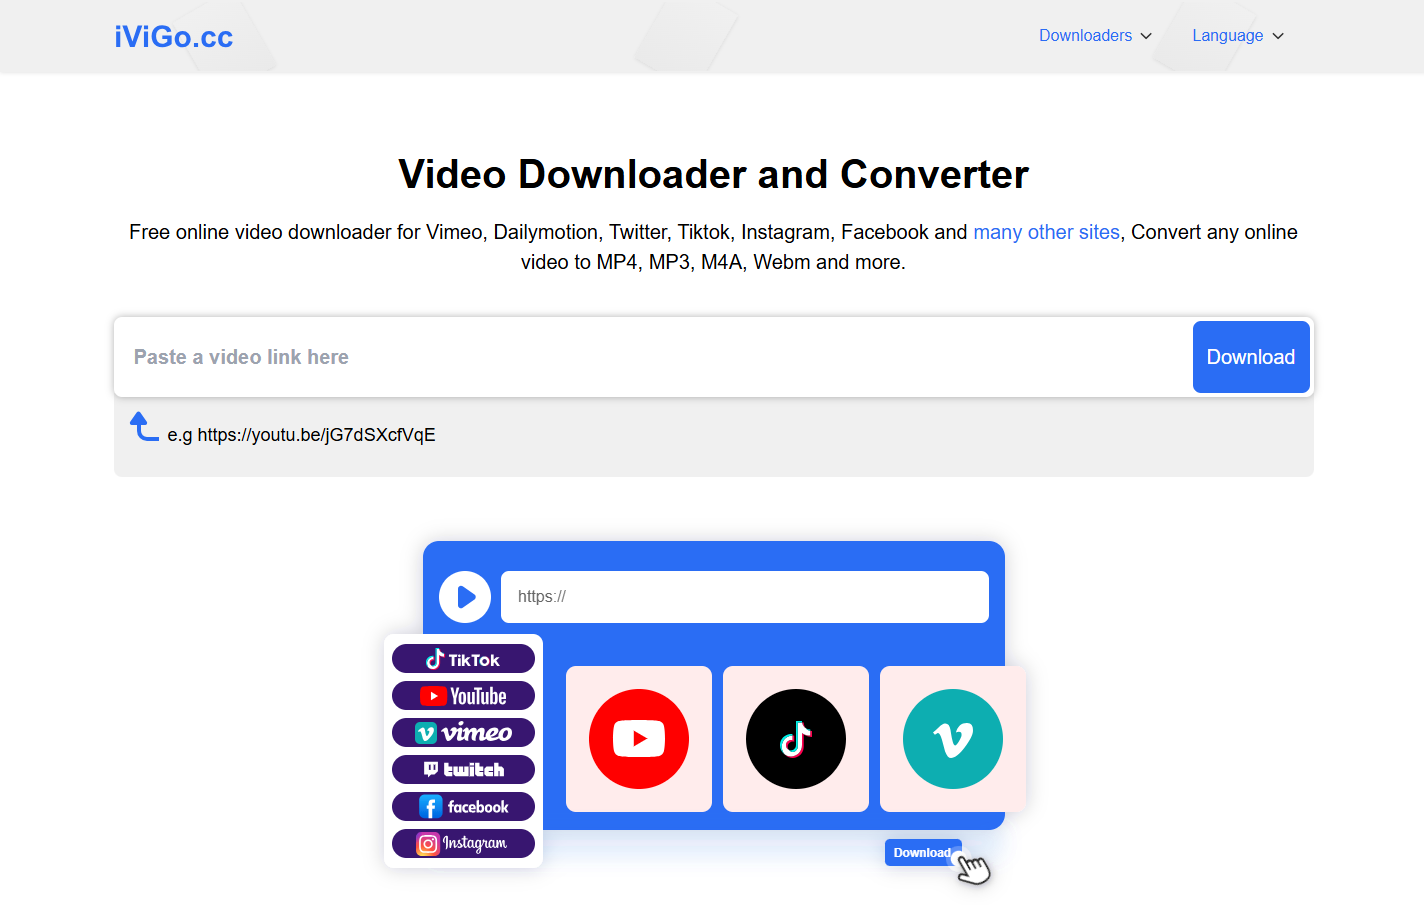Image resolution: width=1424 pixels, height=917 pixels.
Task: Select the vimeo badge in list
Action: click(463, 733)
